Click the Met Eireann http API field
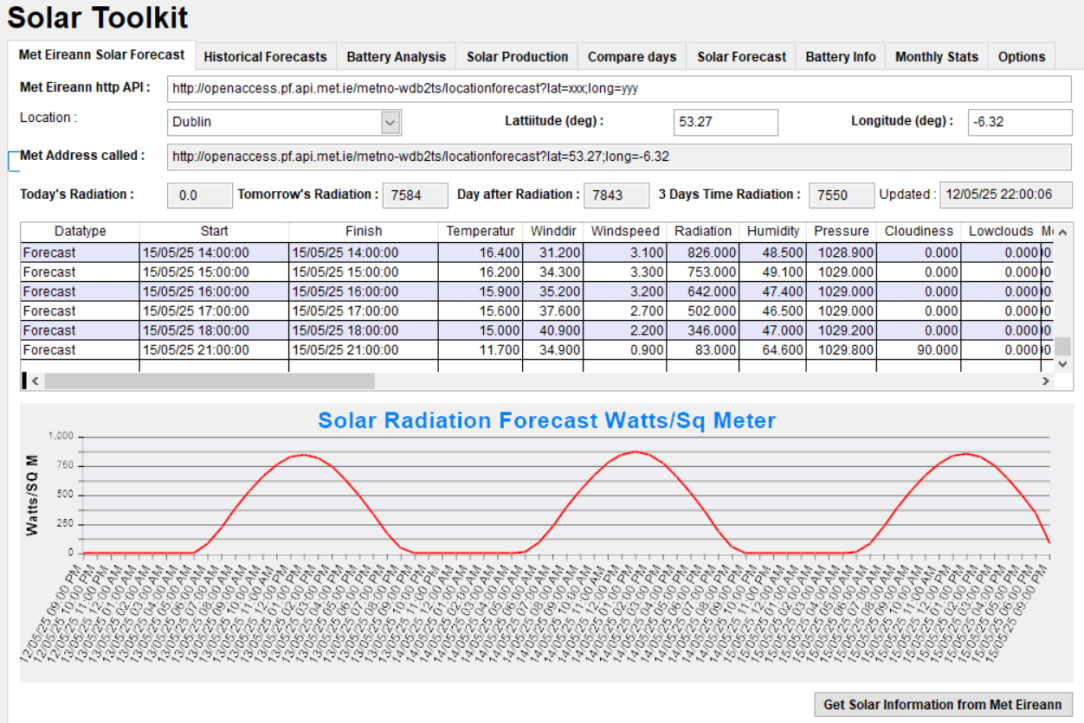1084x723 pixels. coord(619,88)
